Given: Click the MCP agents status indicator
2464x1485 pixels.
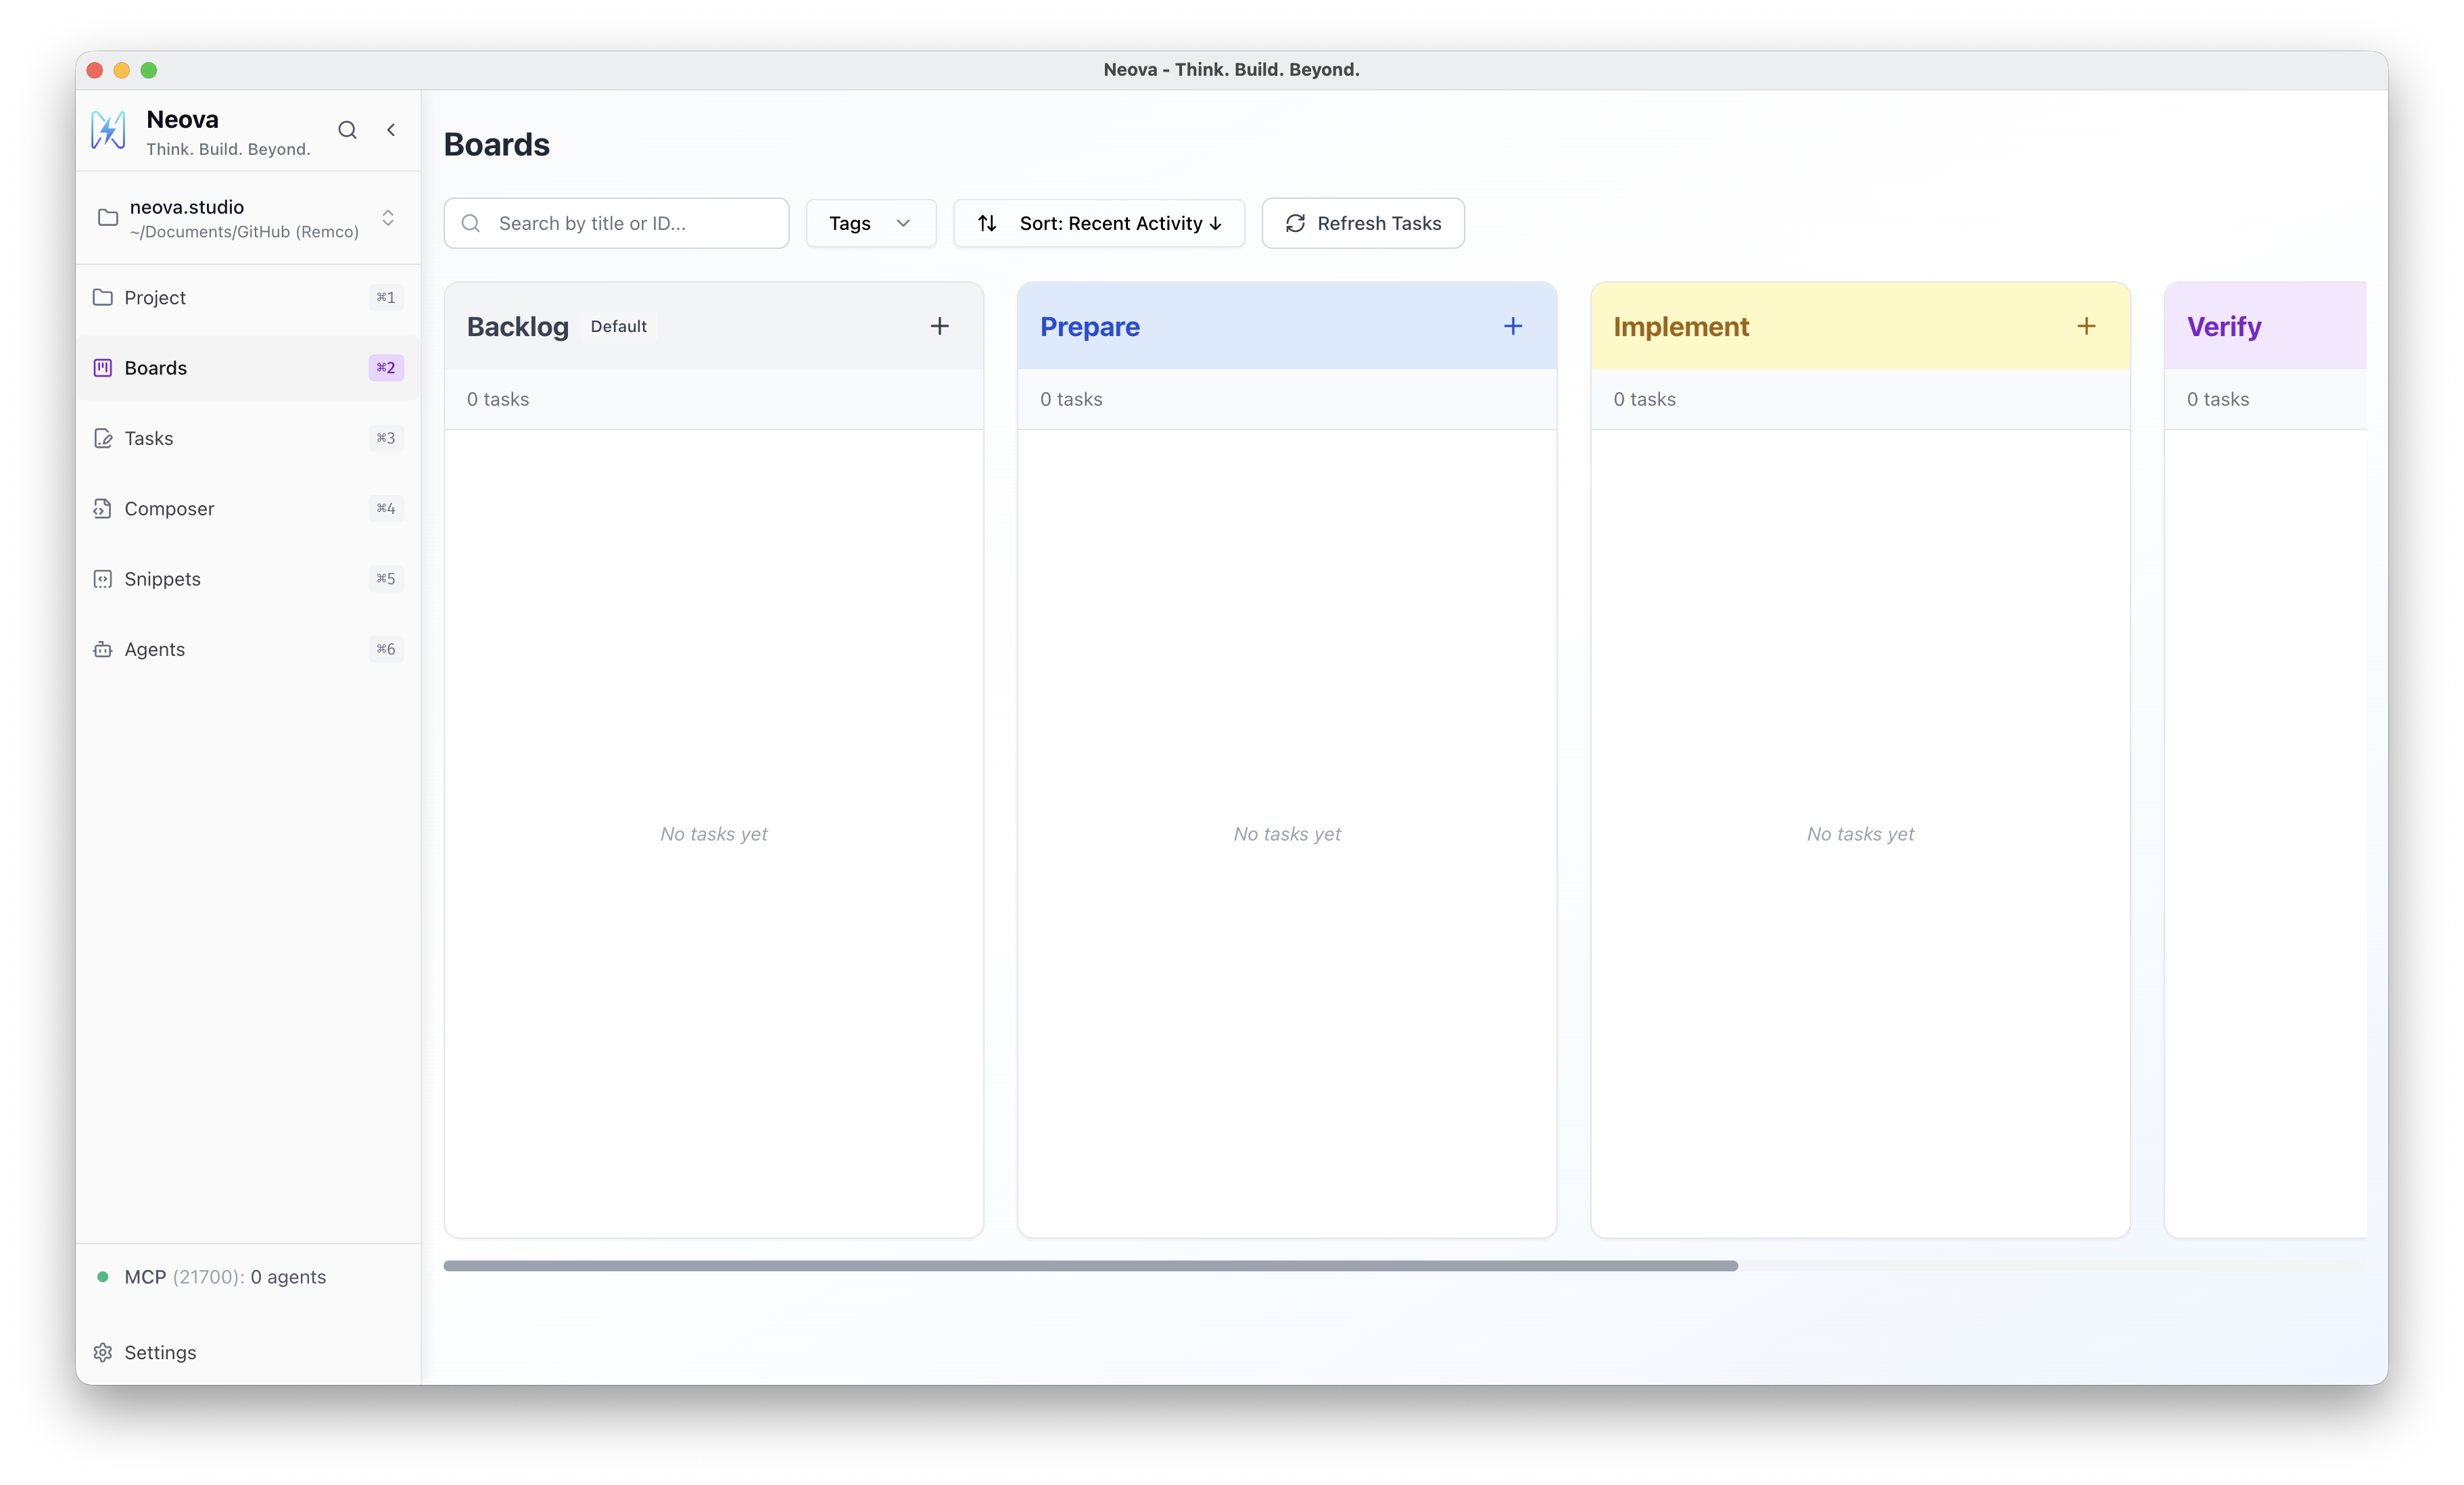Looking at the screenshot, I should pos(224,1276).
